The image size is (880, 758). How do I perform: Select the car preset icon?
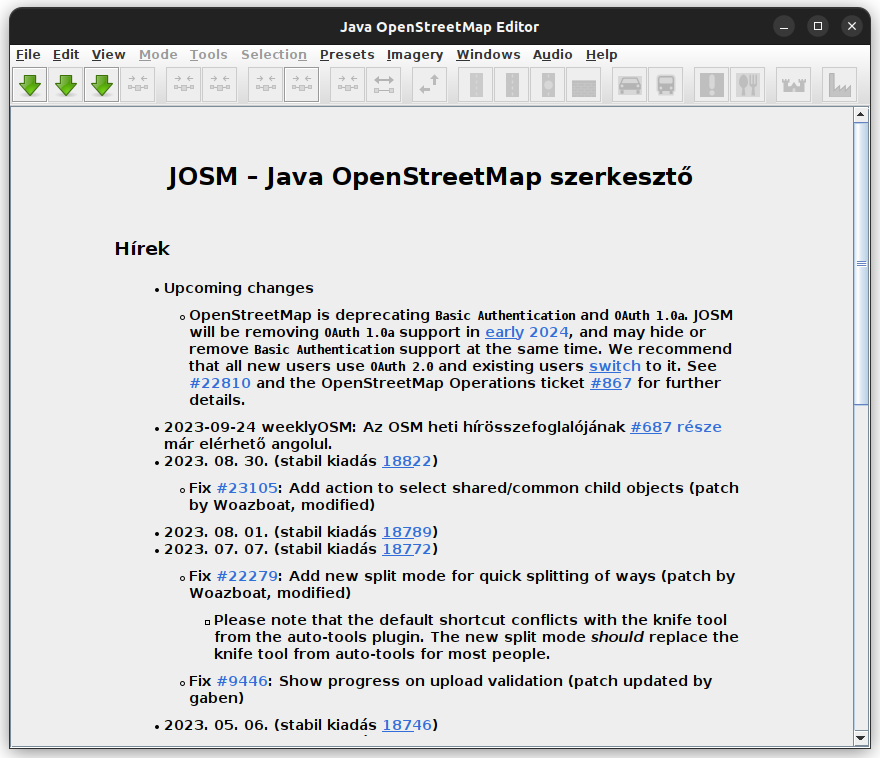tap(630, 85)
